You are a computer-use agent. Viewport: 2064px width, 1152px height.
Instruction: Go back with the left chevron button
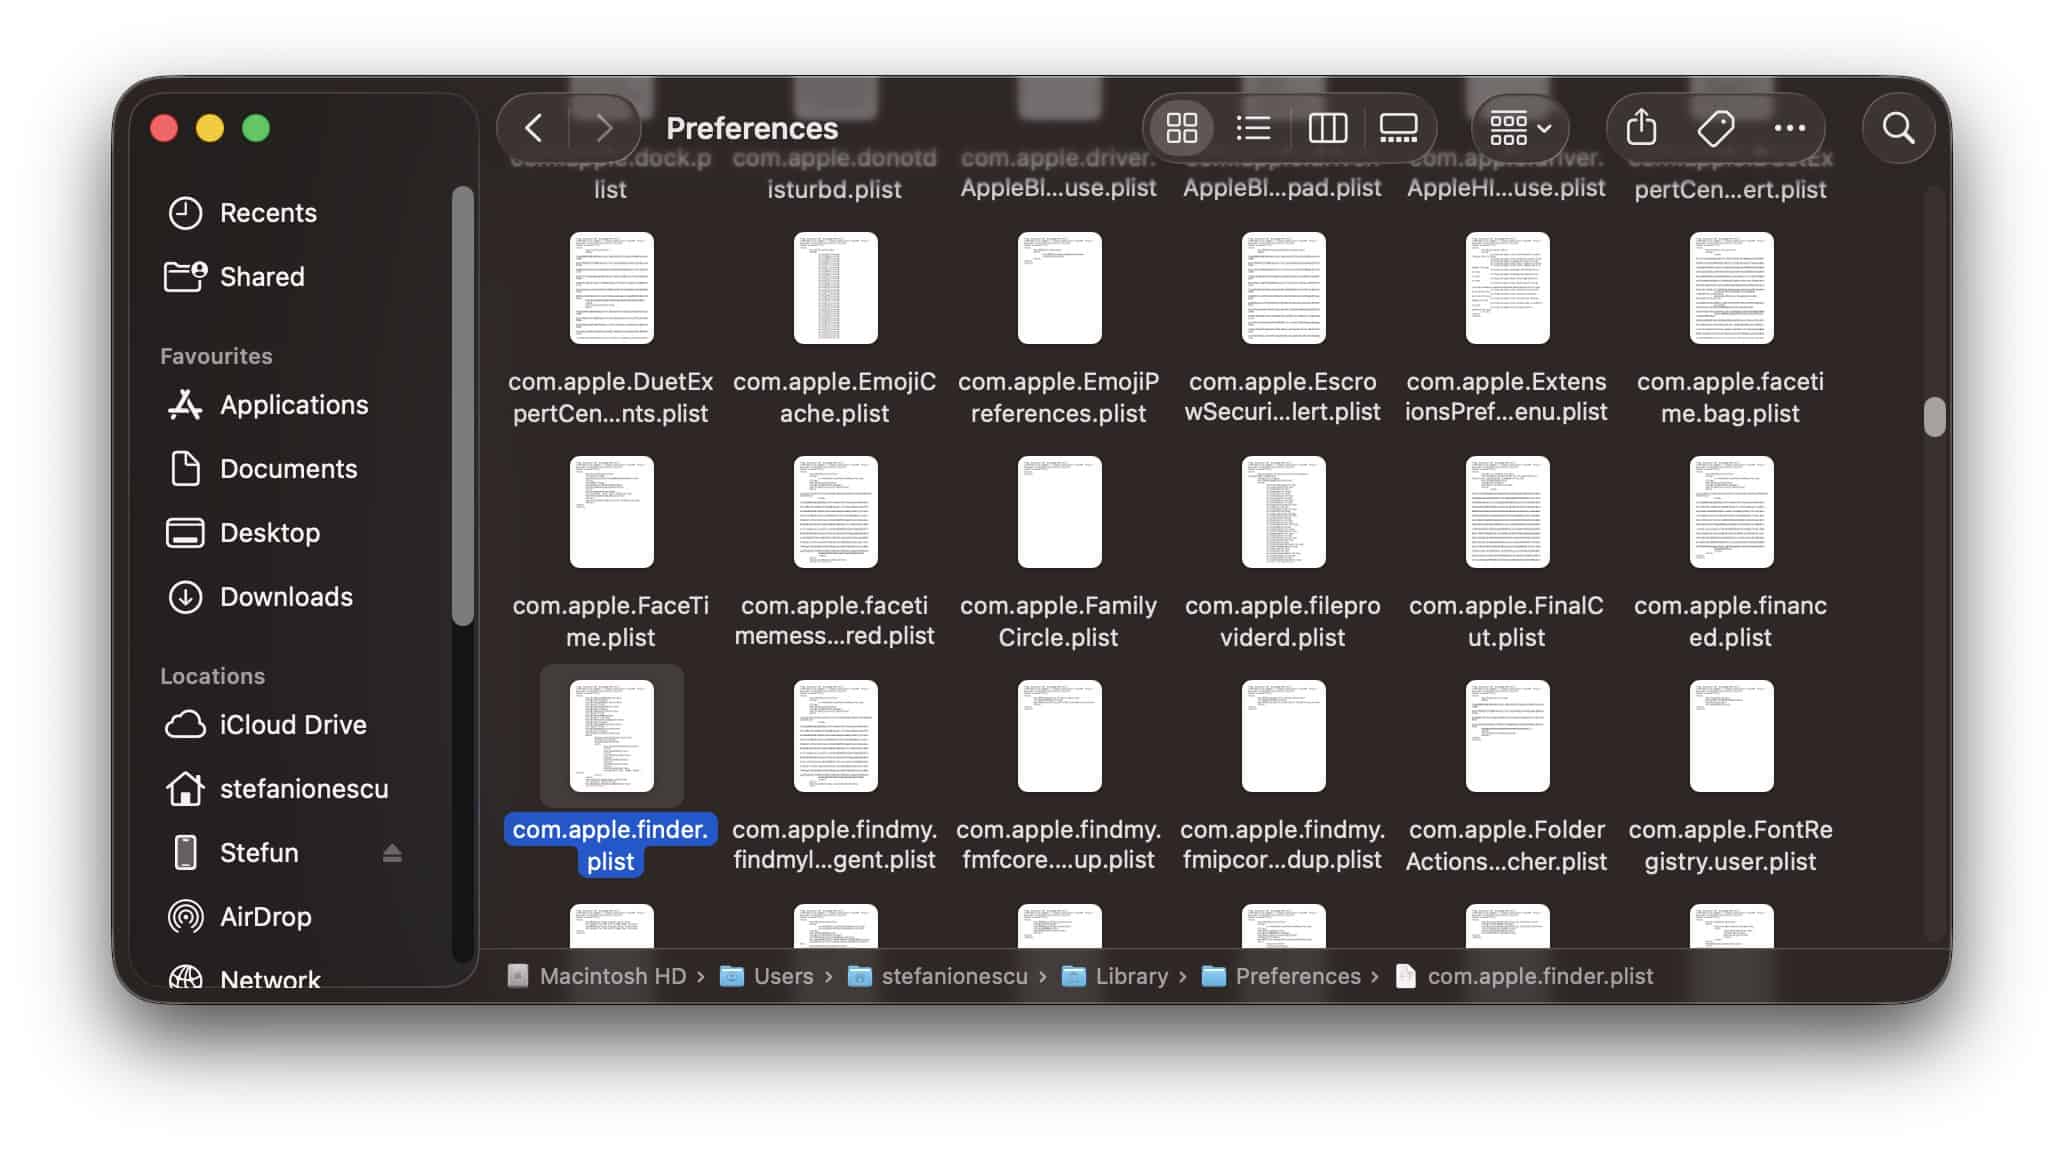pyautogui.click(x=534, y=128)
